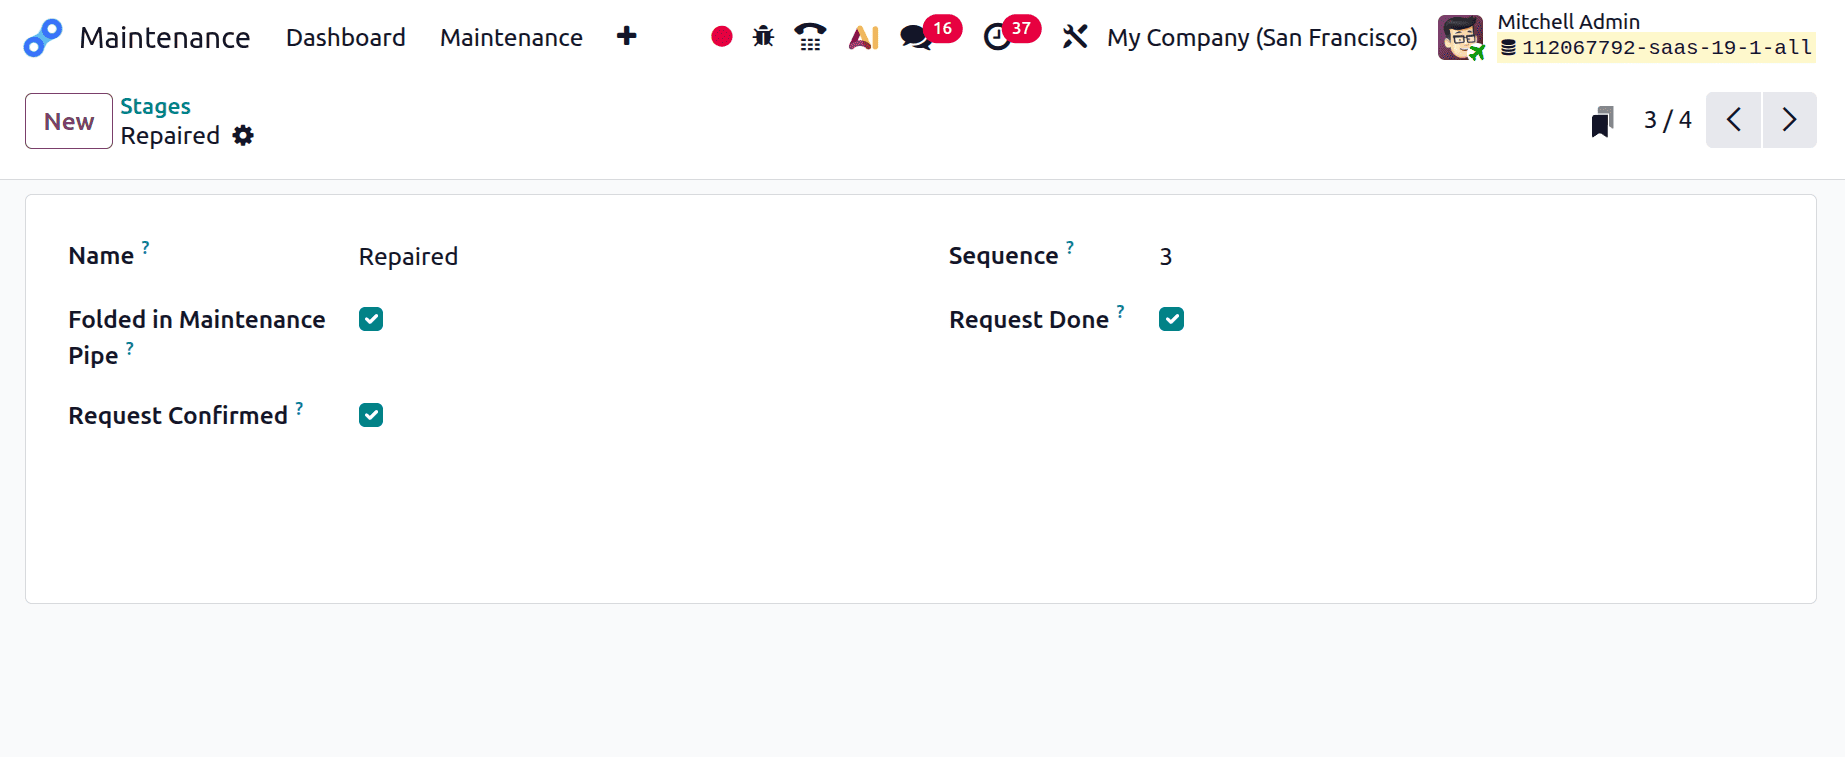Image resolution: width=1845 pixels, height=757 pixels.
Task: Click the bookmark icon near pager
Action: coord(1603,121)
